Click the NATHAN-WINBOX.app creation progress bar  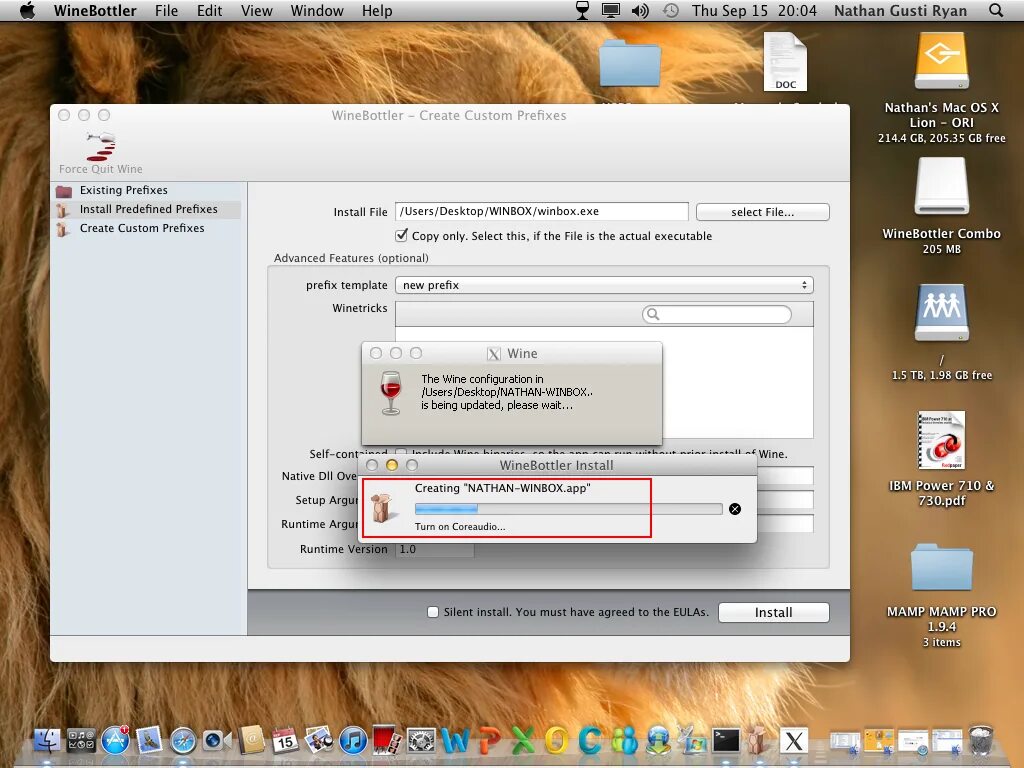pos(568,509)
